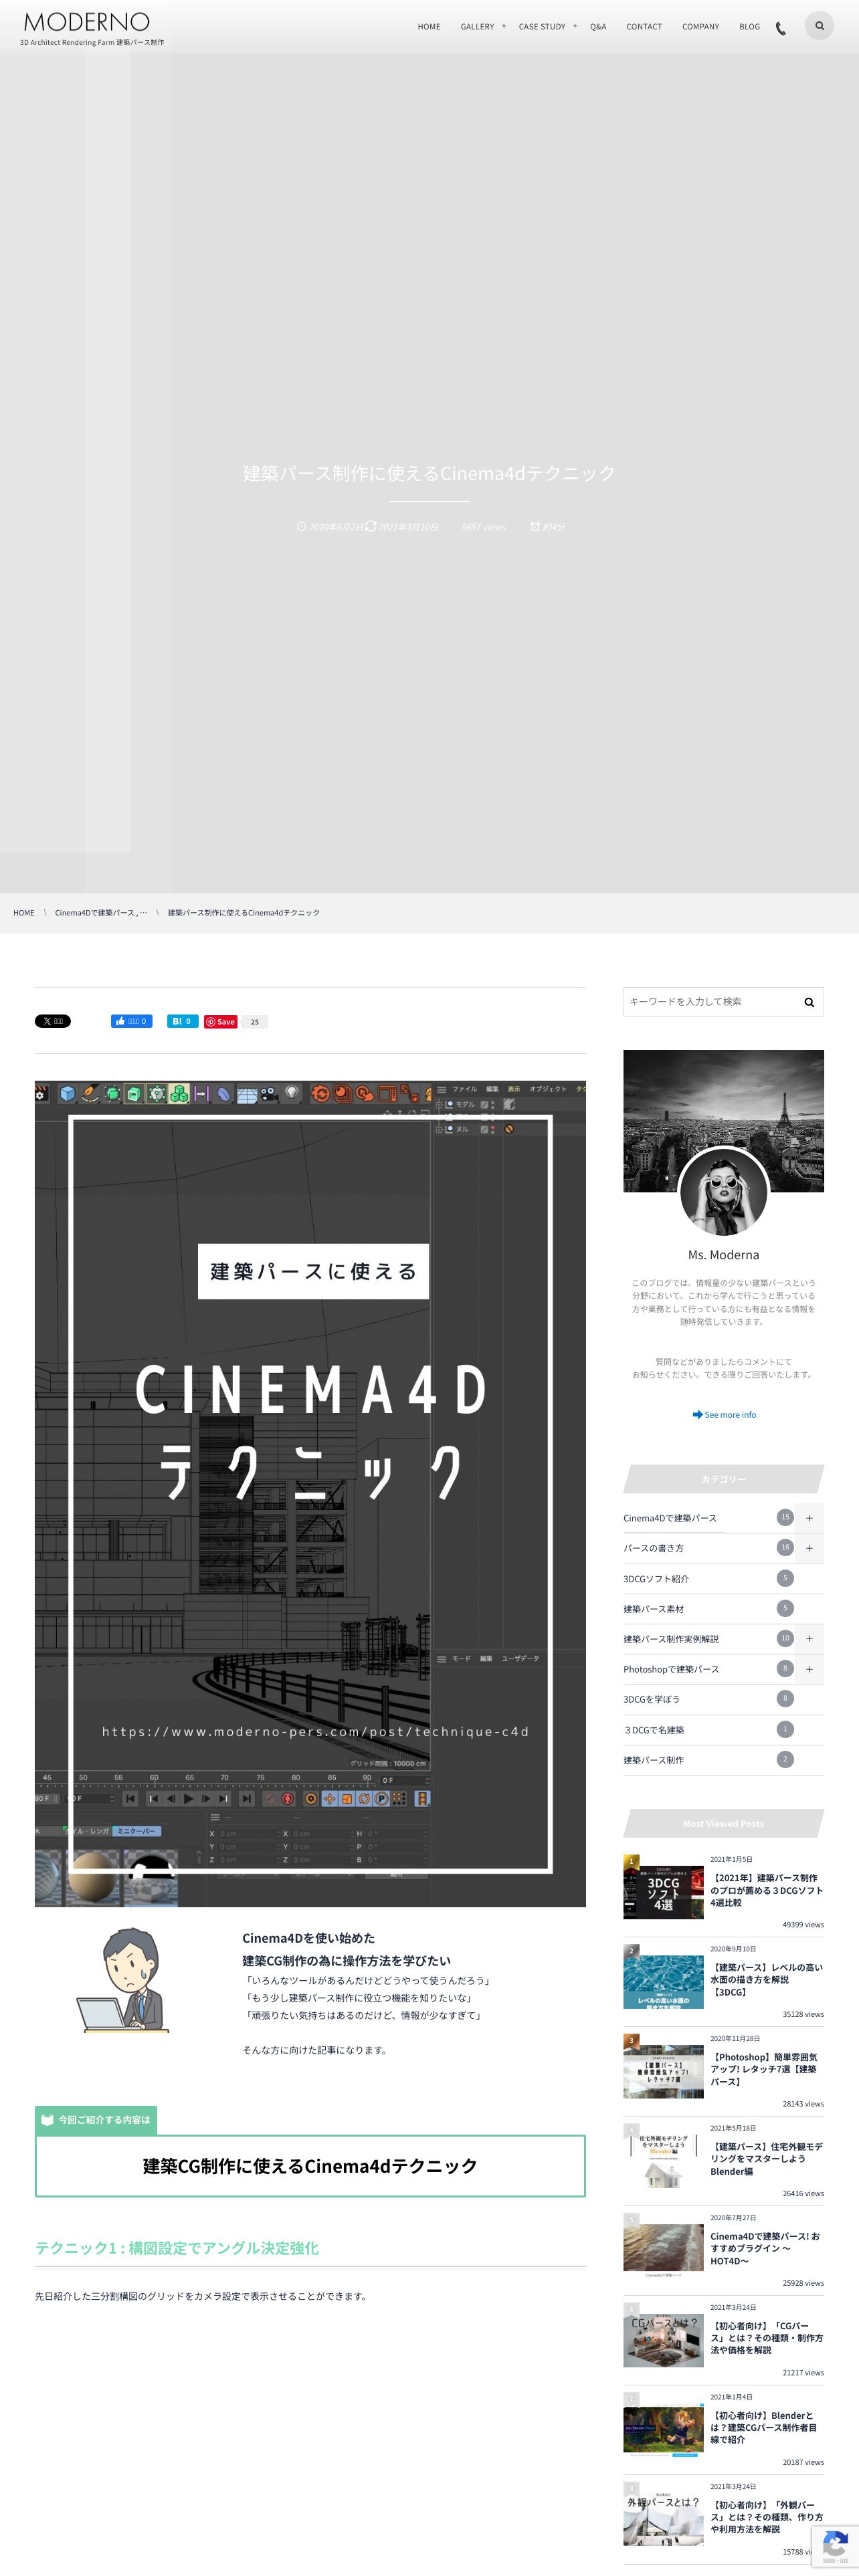The image size is (859, 2576).
Task: Open the 建築パース素材 category
Action: (x=654, y=1609)
